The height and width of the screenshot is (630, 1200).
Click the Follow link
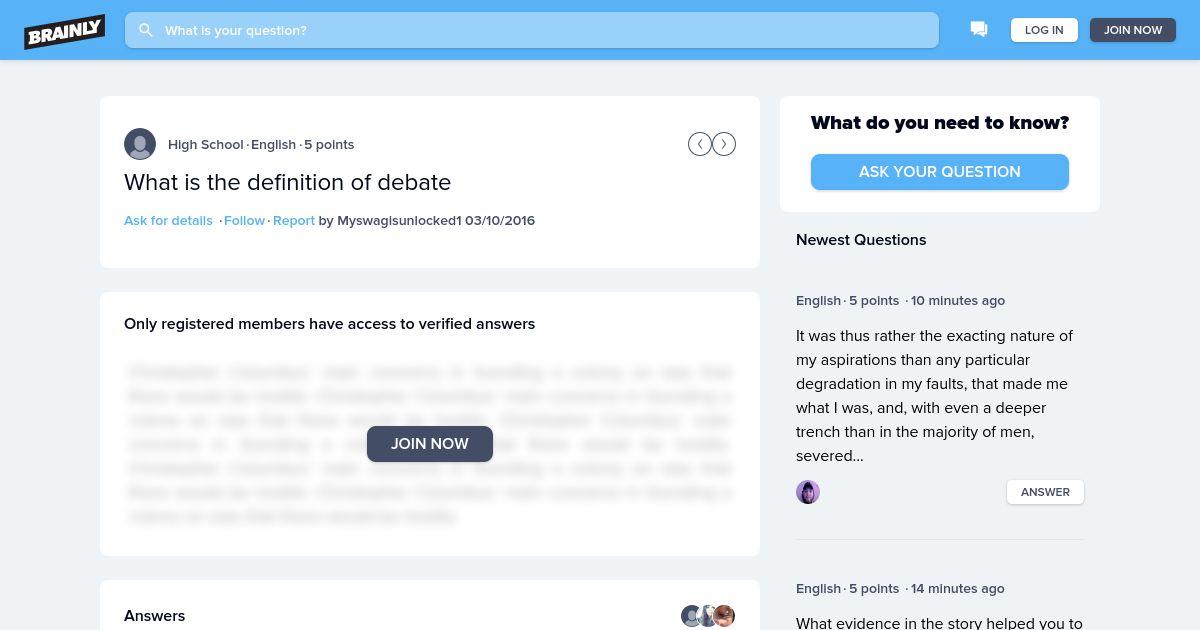244,220
